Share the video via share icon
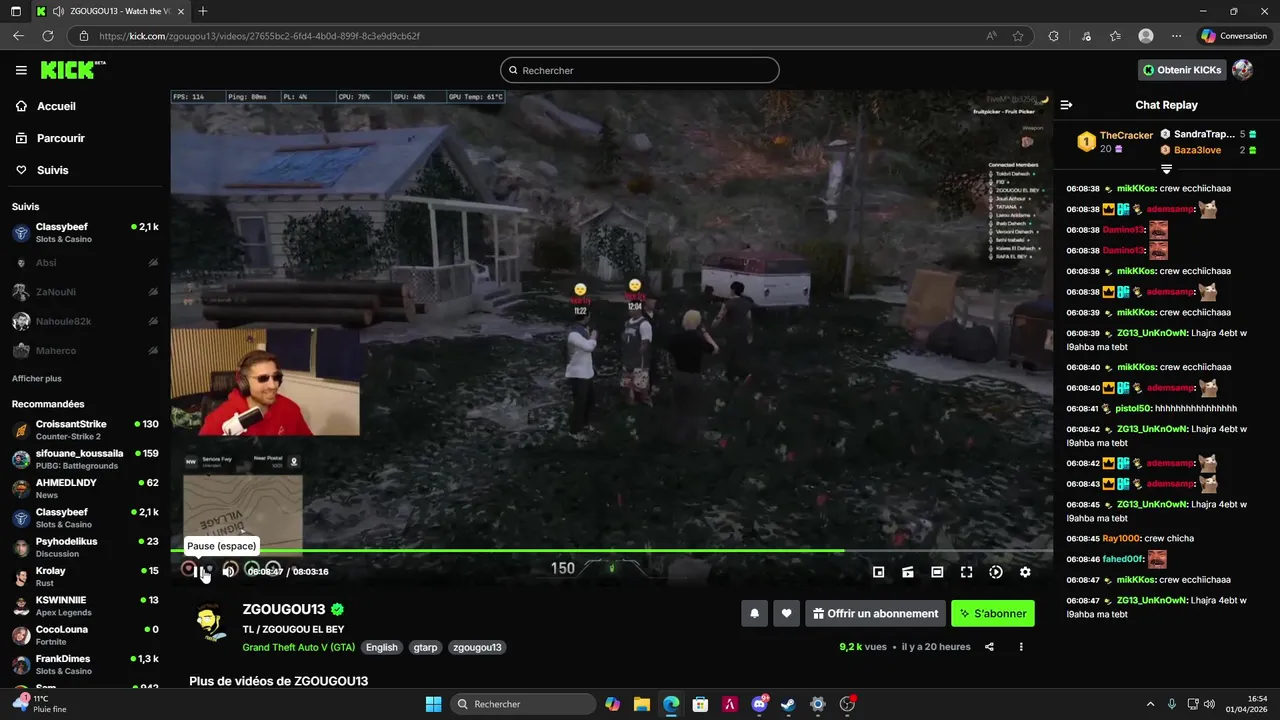The width and height of the screenshot is (1280, 720). click(x=989, y=647)
